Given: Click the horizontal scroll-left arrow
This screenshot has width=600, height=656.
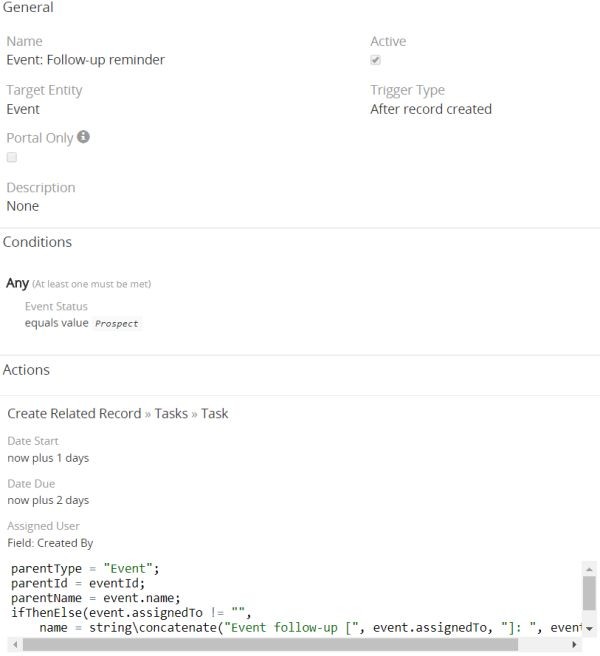Looking at the screenshot, I should (x=11, y=645).
